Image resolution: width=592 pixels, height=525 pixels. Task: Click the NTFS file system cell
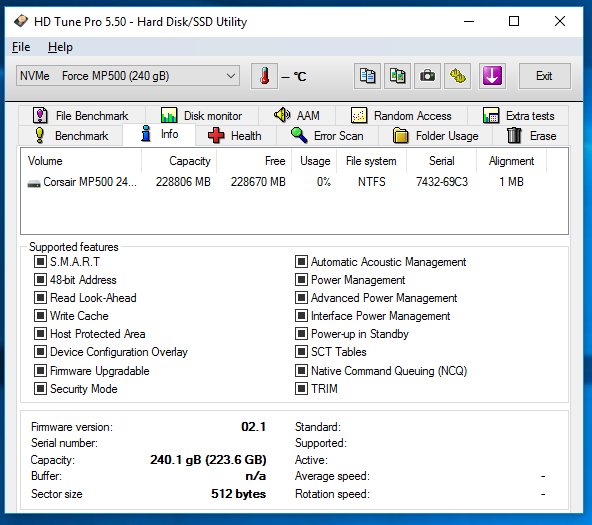(372, 182)
